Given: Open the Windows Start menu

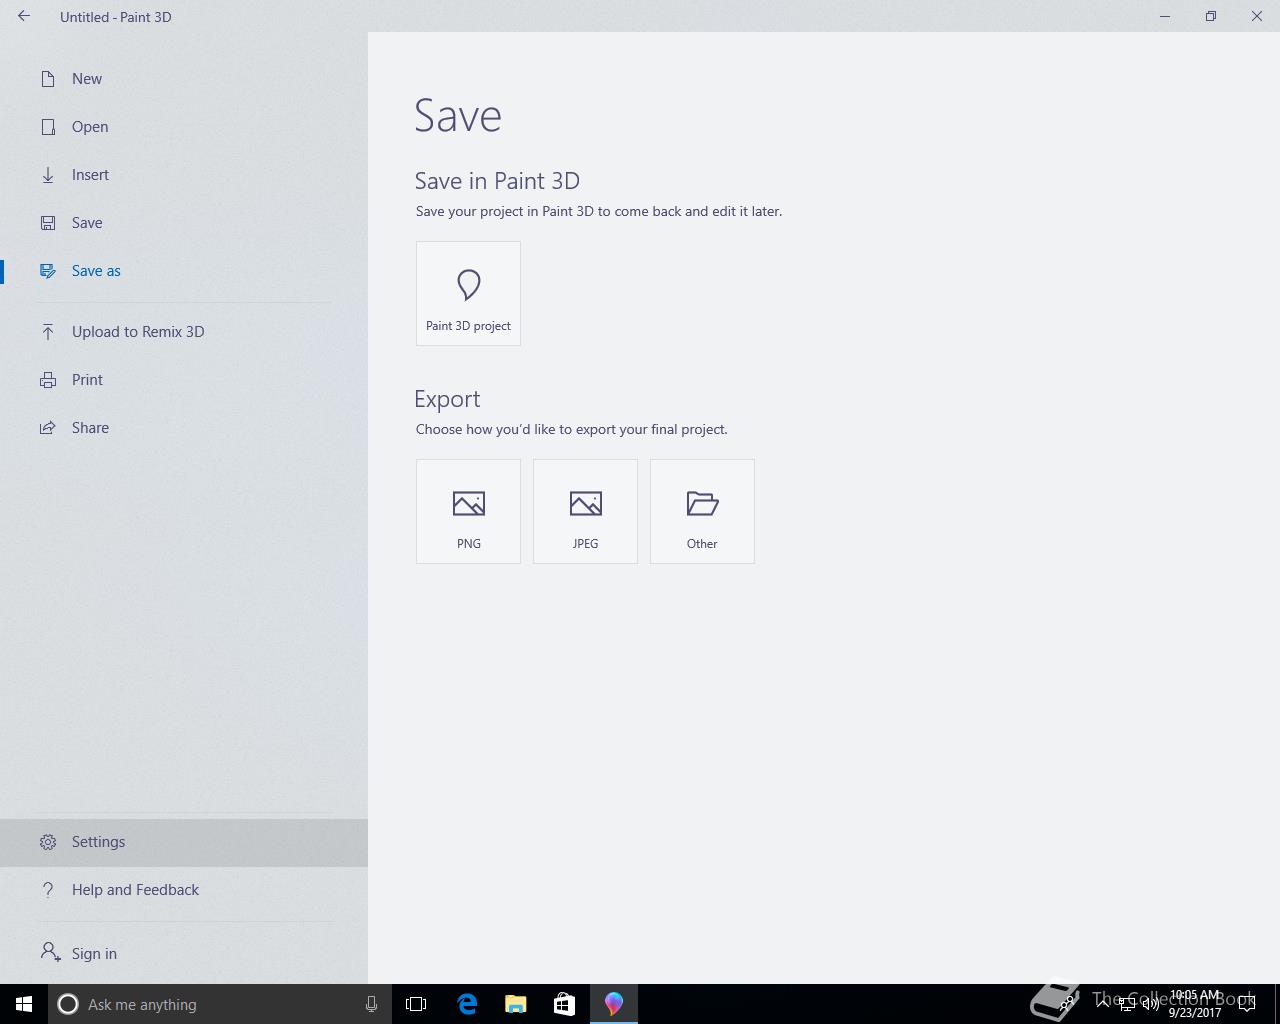Looking at the screenshot, I should [24, 1004].
